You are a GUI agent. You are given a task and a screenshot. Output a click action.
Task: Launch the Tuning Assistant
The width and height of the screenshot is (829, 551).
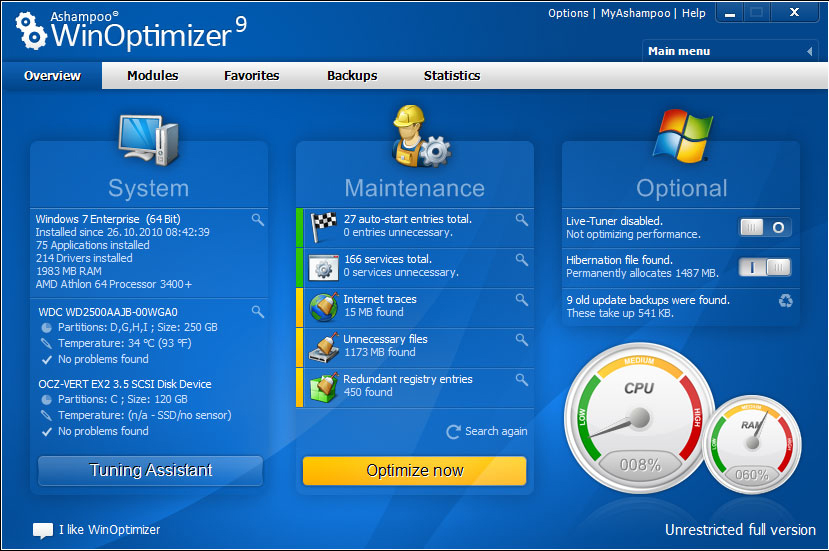(151, 470)
